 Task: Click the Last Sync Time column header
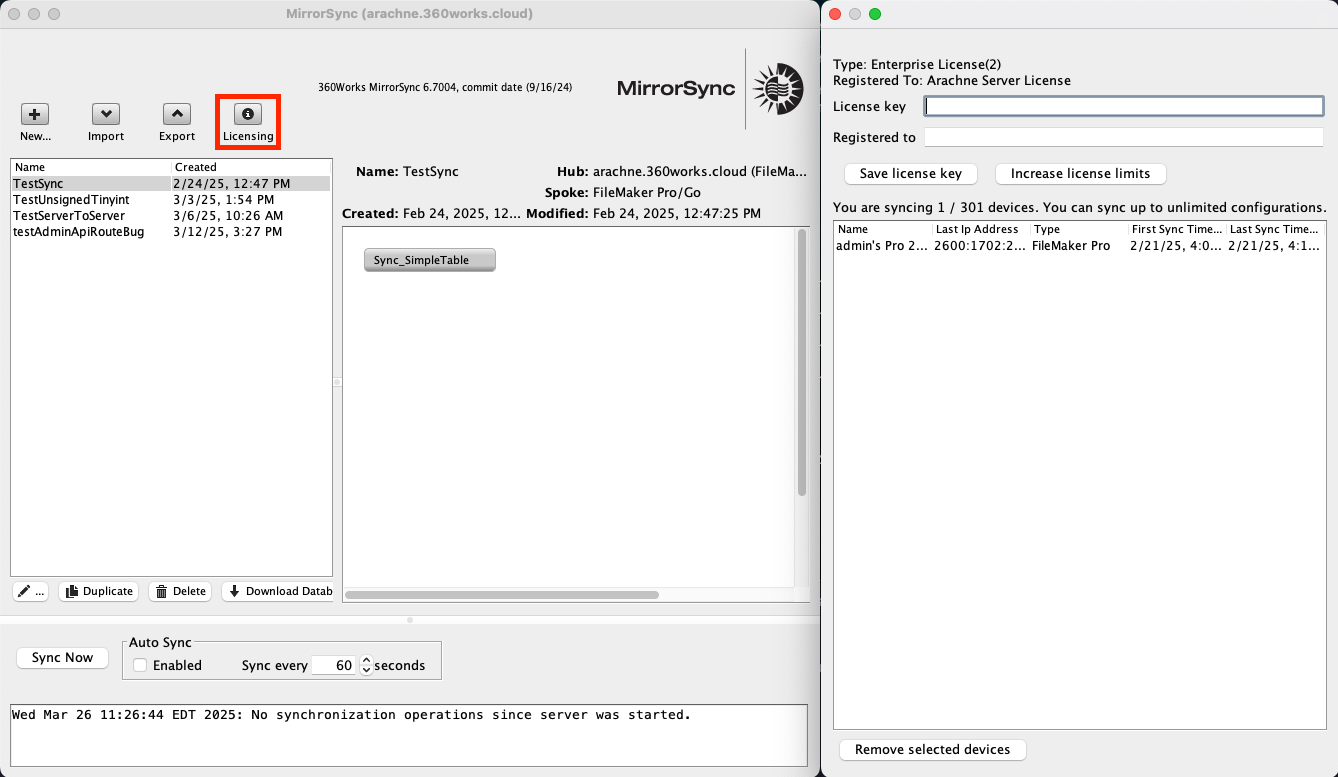[1275, 229]
